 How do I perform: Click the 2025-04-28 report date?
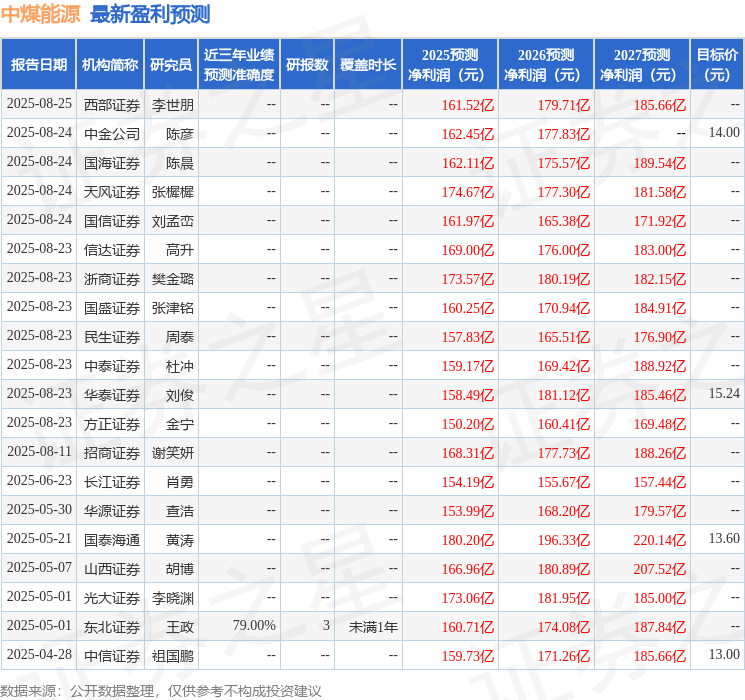pyautogui.click(x=39, y=654)
